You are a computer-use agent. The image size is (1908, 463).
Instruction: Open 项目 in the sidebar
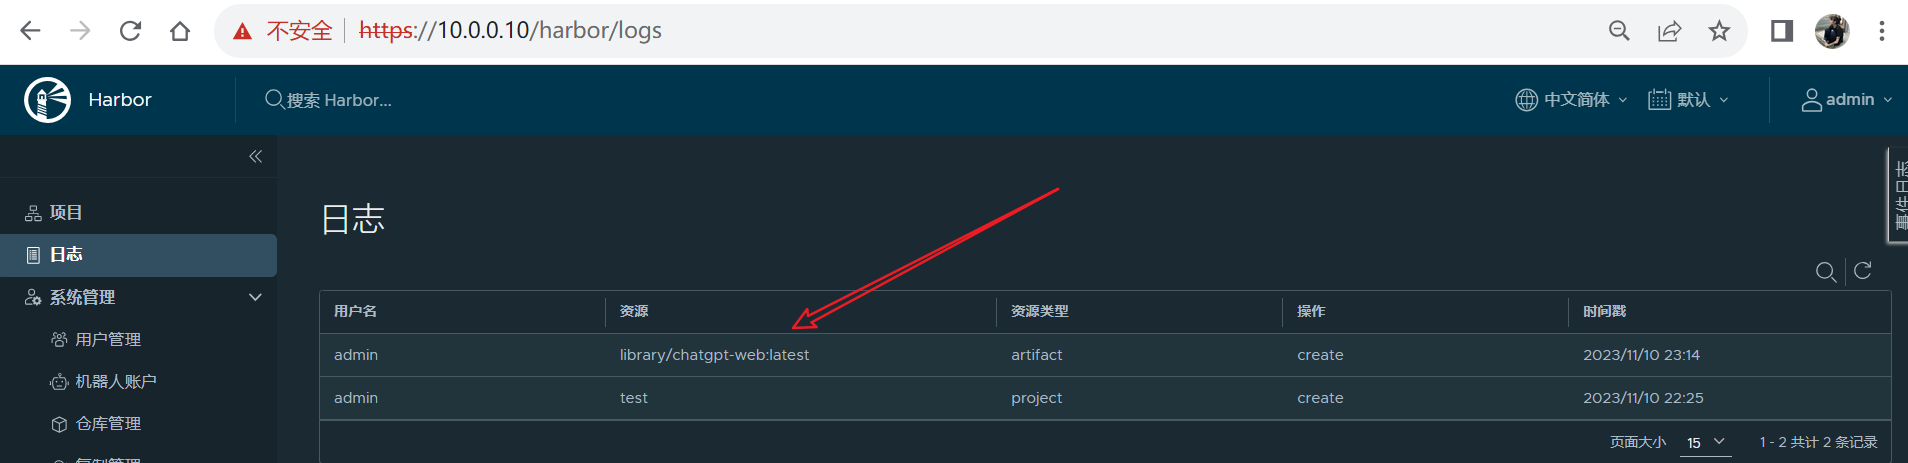tap(66, 213)
